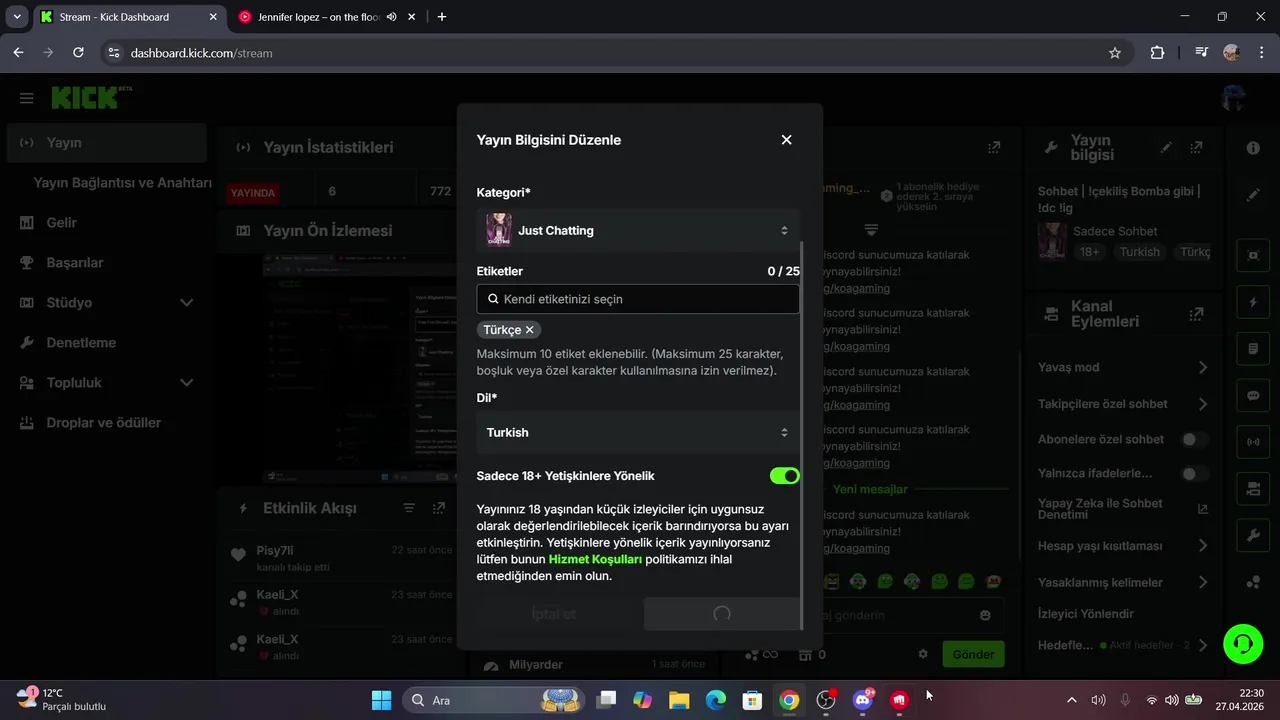Click the broadcast signal icon in right rail
This screenshot has height=720, width=1280.
(x=1253, y=442)
